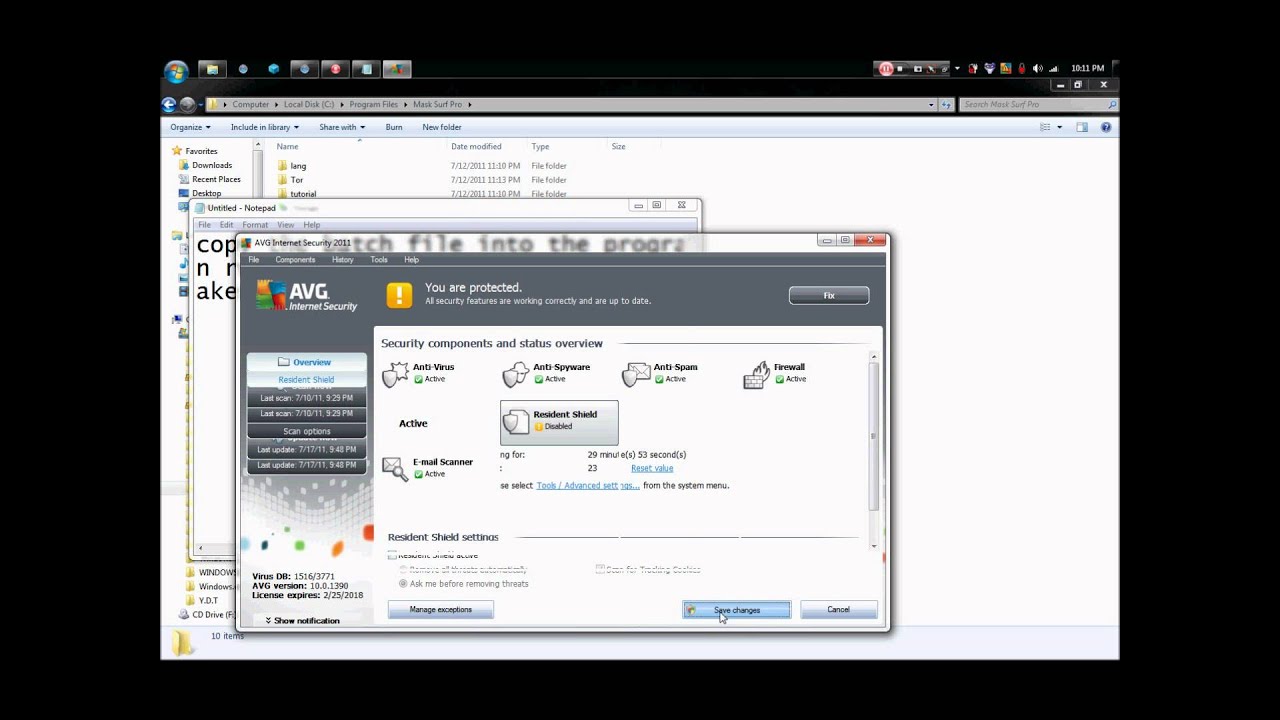
Task: Show hidden tray icons arrow
Action: (957, 69)
